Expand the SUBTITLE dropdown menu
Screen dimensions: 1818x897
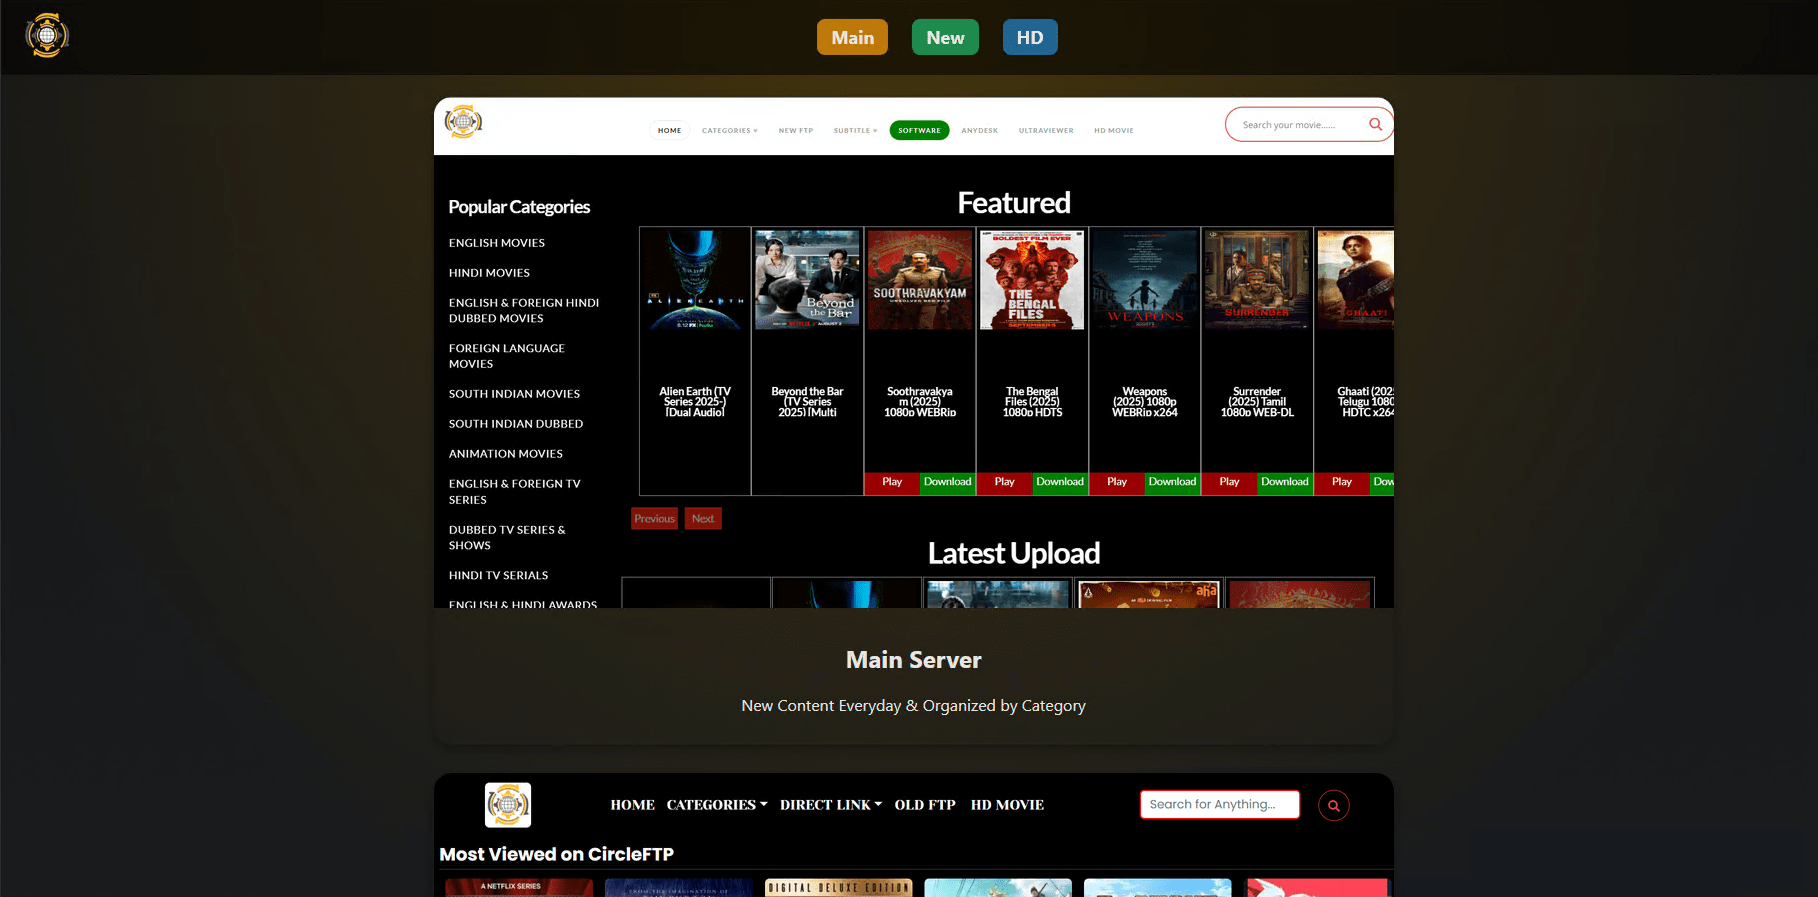click(x=855, y=131)
